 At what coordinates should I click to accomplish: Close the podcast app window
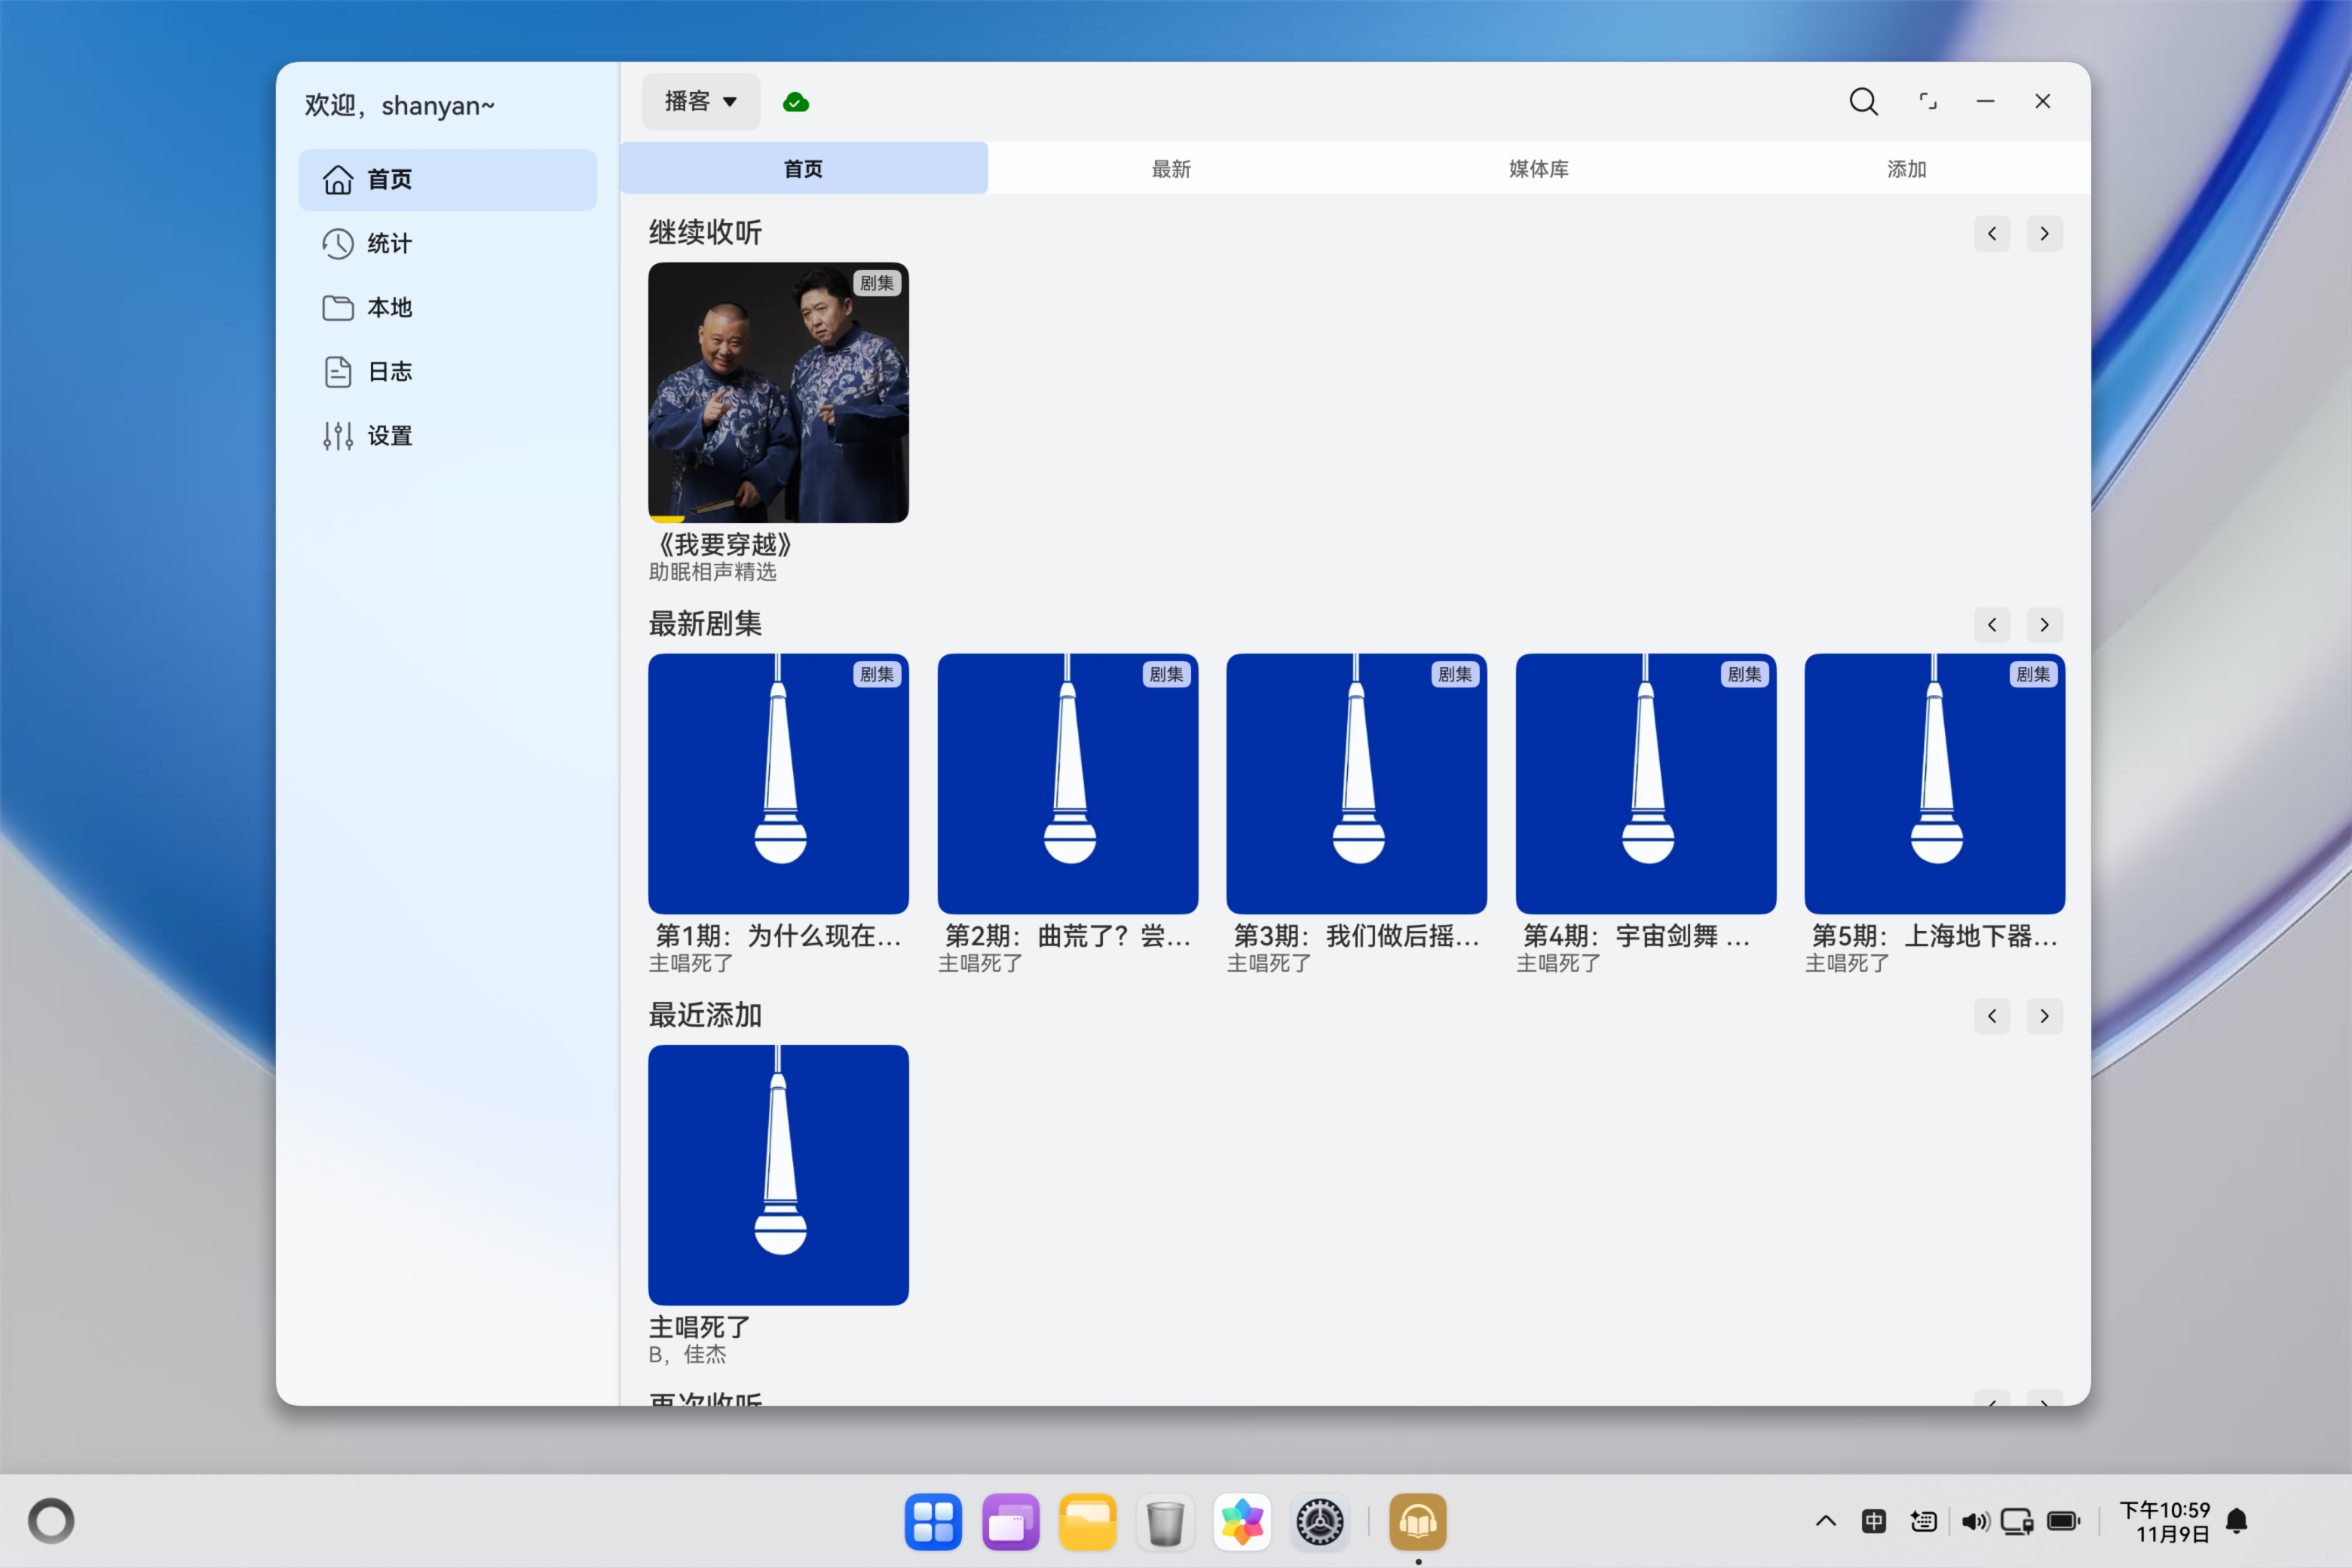point(2043,101)
